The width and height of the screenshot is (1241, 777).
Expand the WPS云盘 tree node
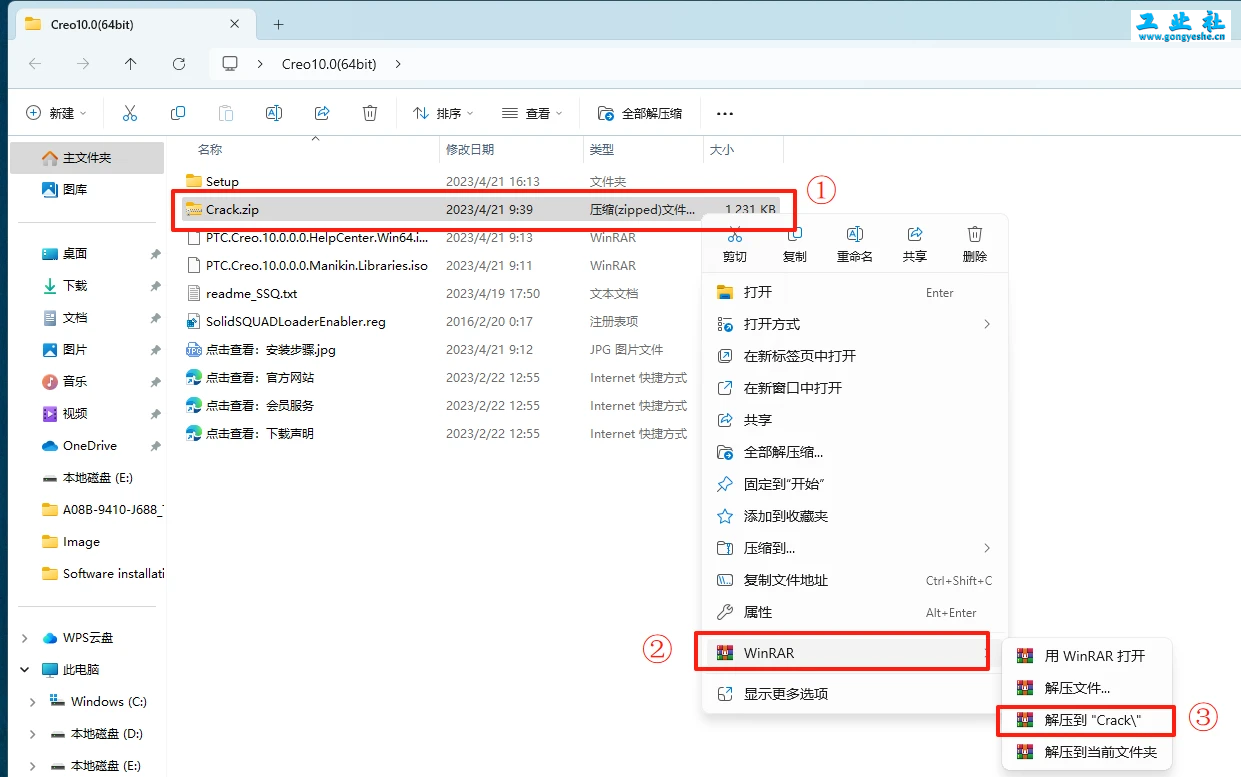tap(27, 638)
